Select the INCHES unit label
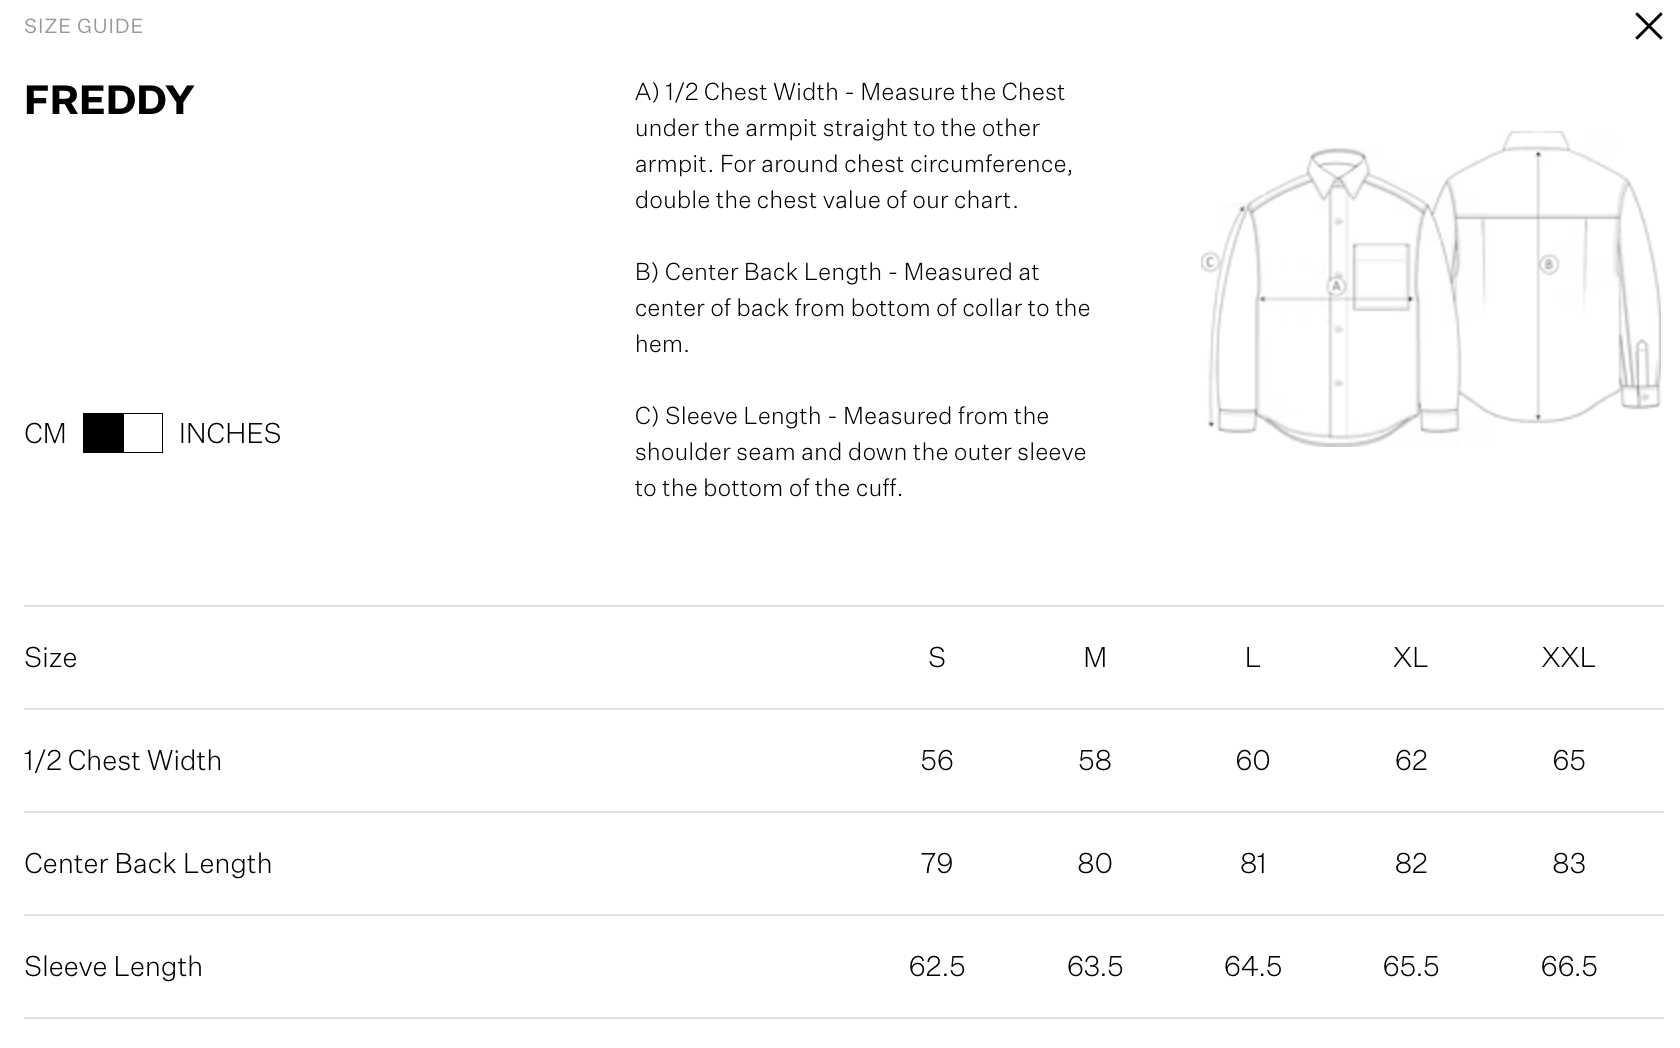Screen dimensions: 1680x1048 coord(229,433)
